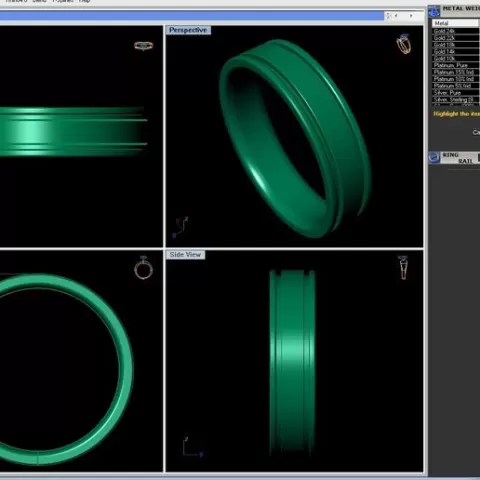Click the green ring band in Side View
The height and width of the screenshot is (480, 480).
(x=292, y=362)
